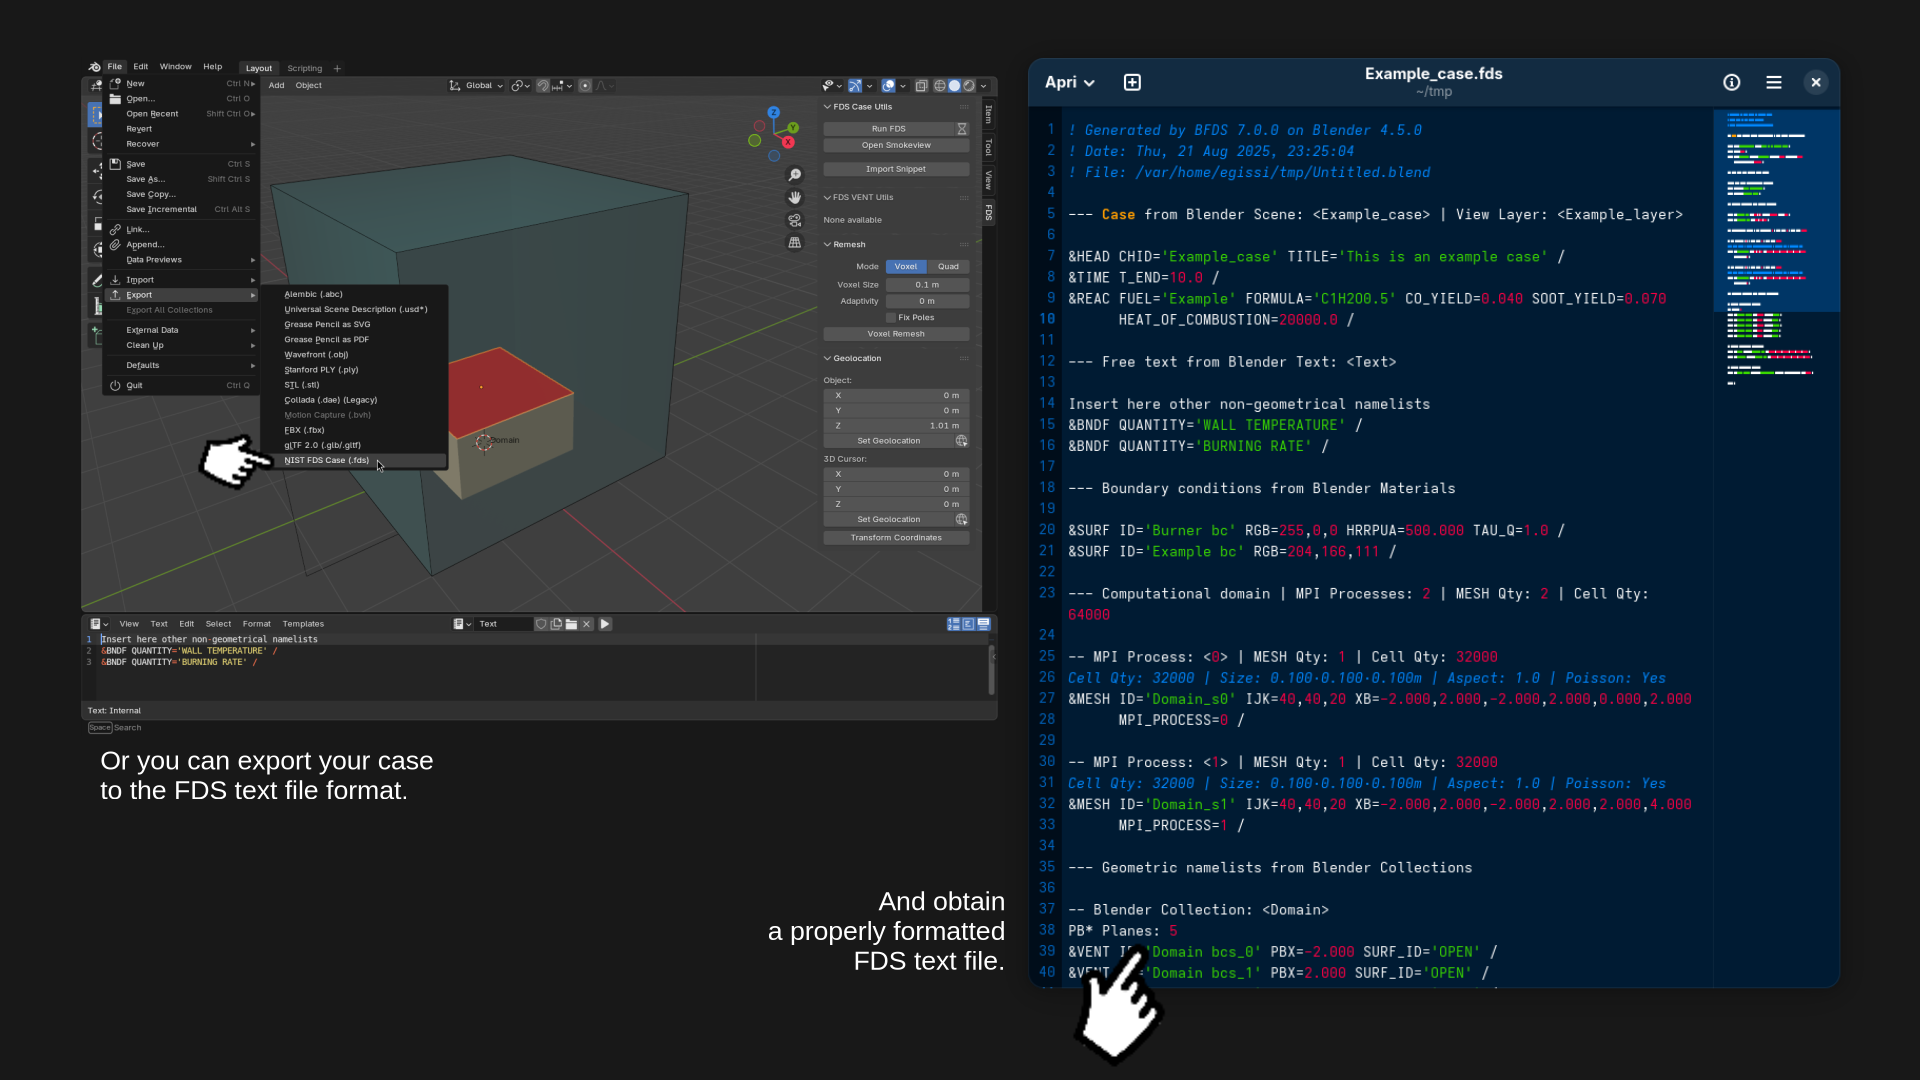Click the new tab icon in Apri editor header
The image size is (1920, 1080).
click(x=1132, y=82)
